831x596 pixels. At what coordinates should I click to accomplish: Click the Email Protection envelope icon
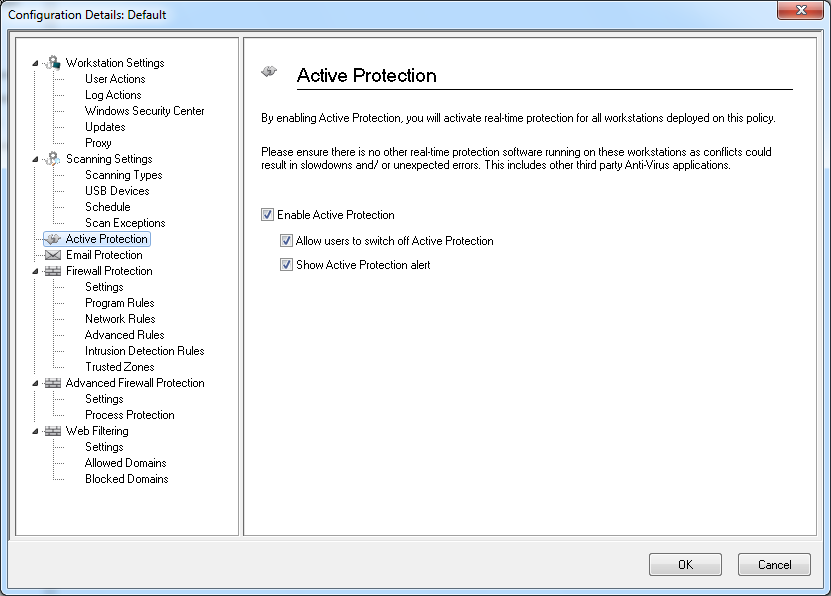pos(53,255)
